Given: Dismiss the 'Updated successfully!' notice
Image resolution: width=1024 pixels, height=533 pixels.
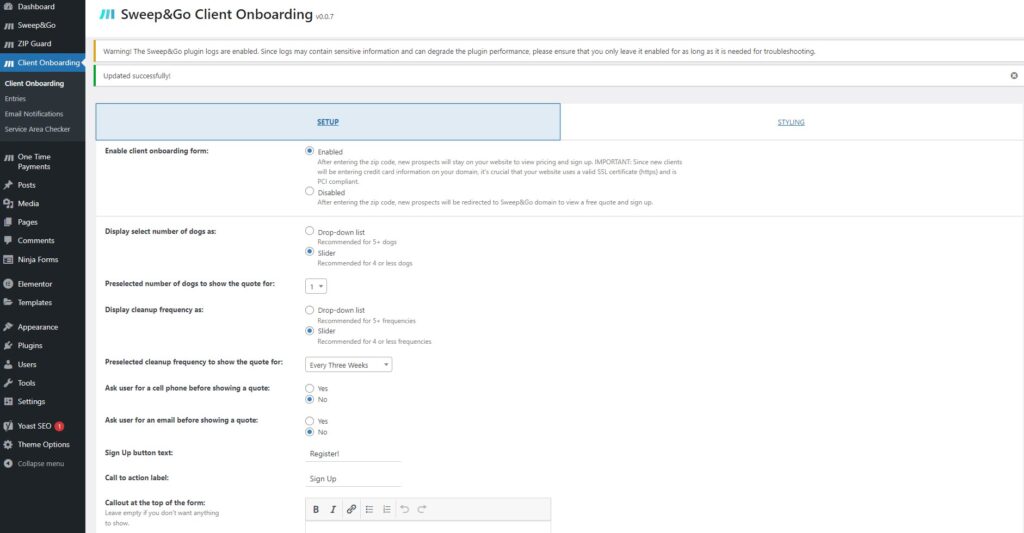Looking at the screenshot, I should pos(1013,76).
